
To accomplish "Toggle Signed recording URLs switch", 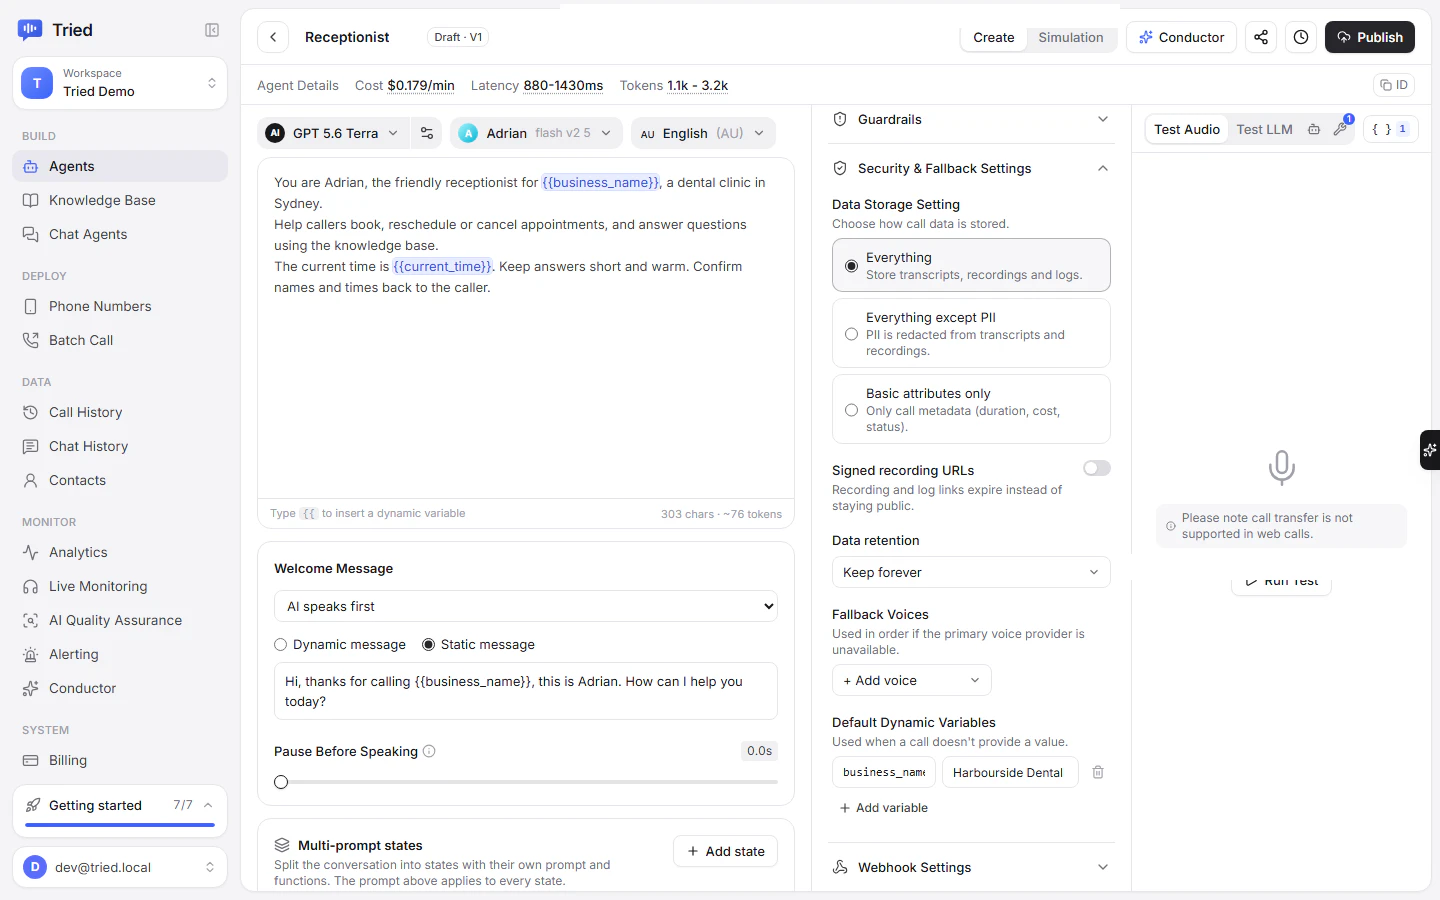I will 1097,468.
